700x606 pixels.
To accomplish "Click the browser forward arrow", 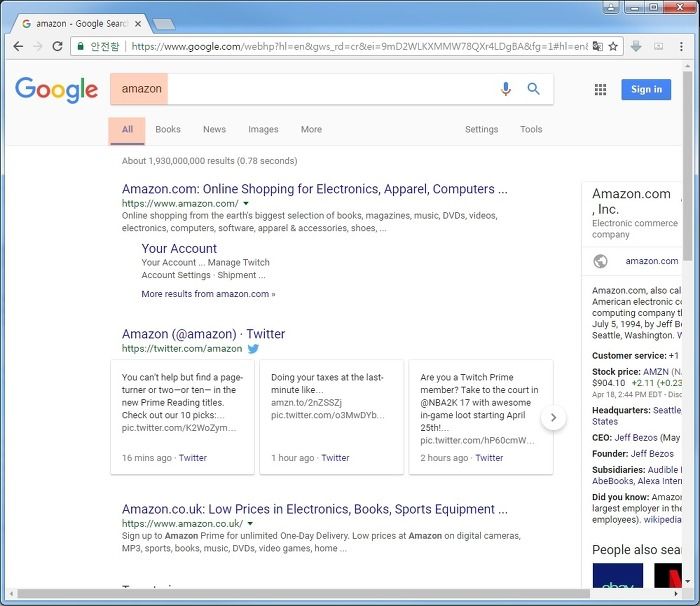I will [x=38, y=46].
